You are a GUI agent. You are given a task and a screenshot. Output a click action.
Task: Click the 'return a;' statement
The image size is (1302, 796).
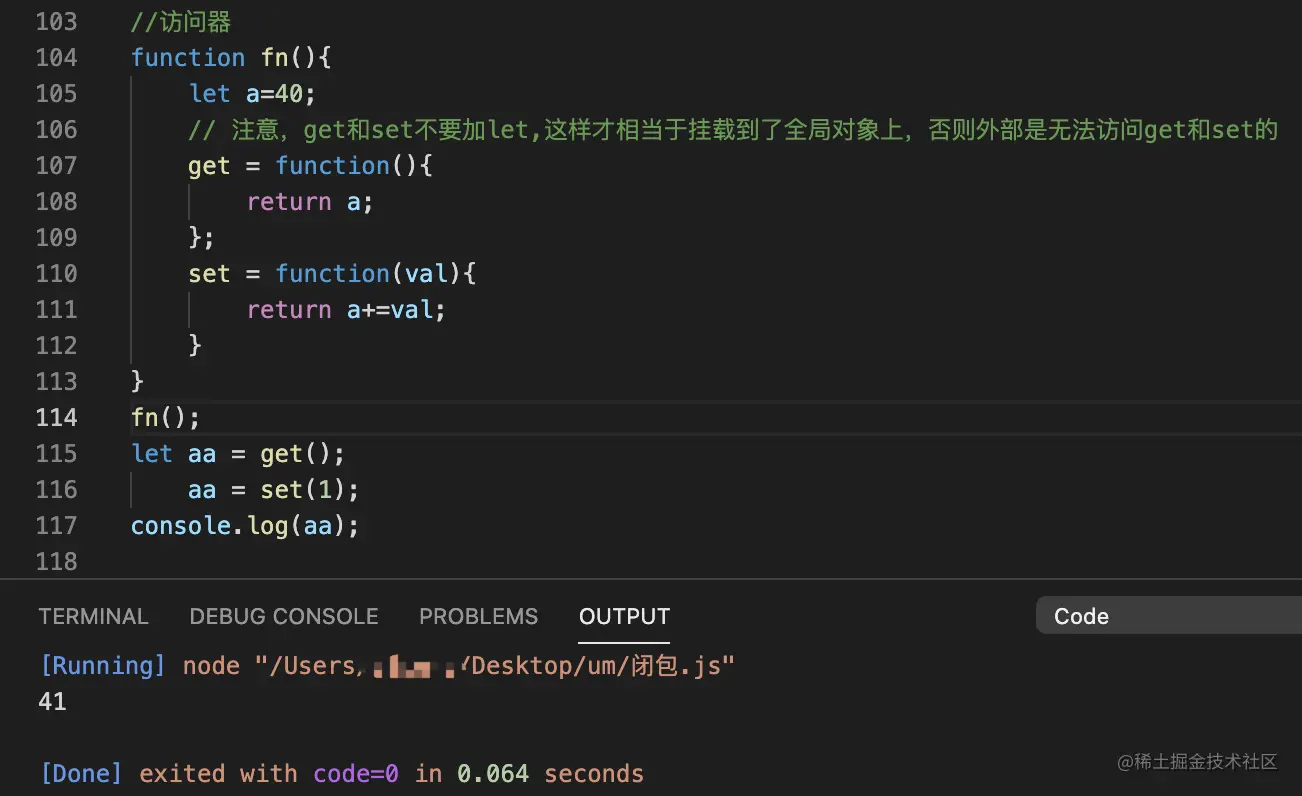coord(310,201)
